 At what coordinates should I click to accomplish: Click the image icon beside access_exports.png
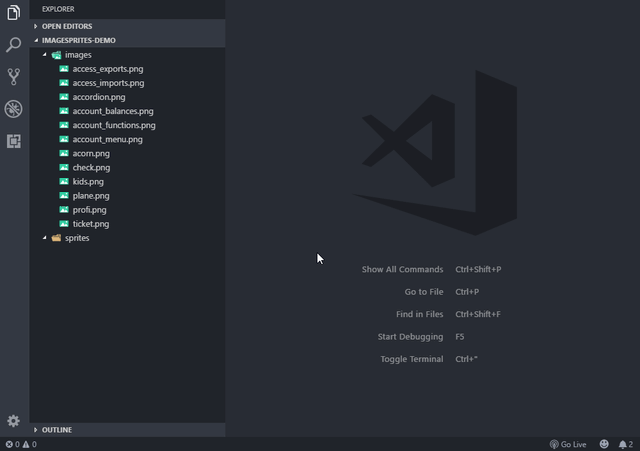pos(64,69)
